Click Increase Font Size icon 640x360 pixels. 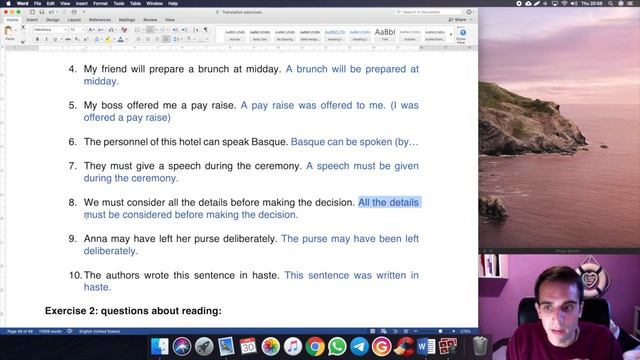tap(91, 29)
